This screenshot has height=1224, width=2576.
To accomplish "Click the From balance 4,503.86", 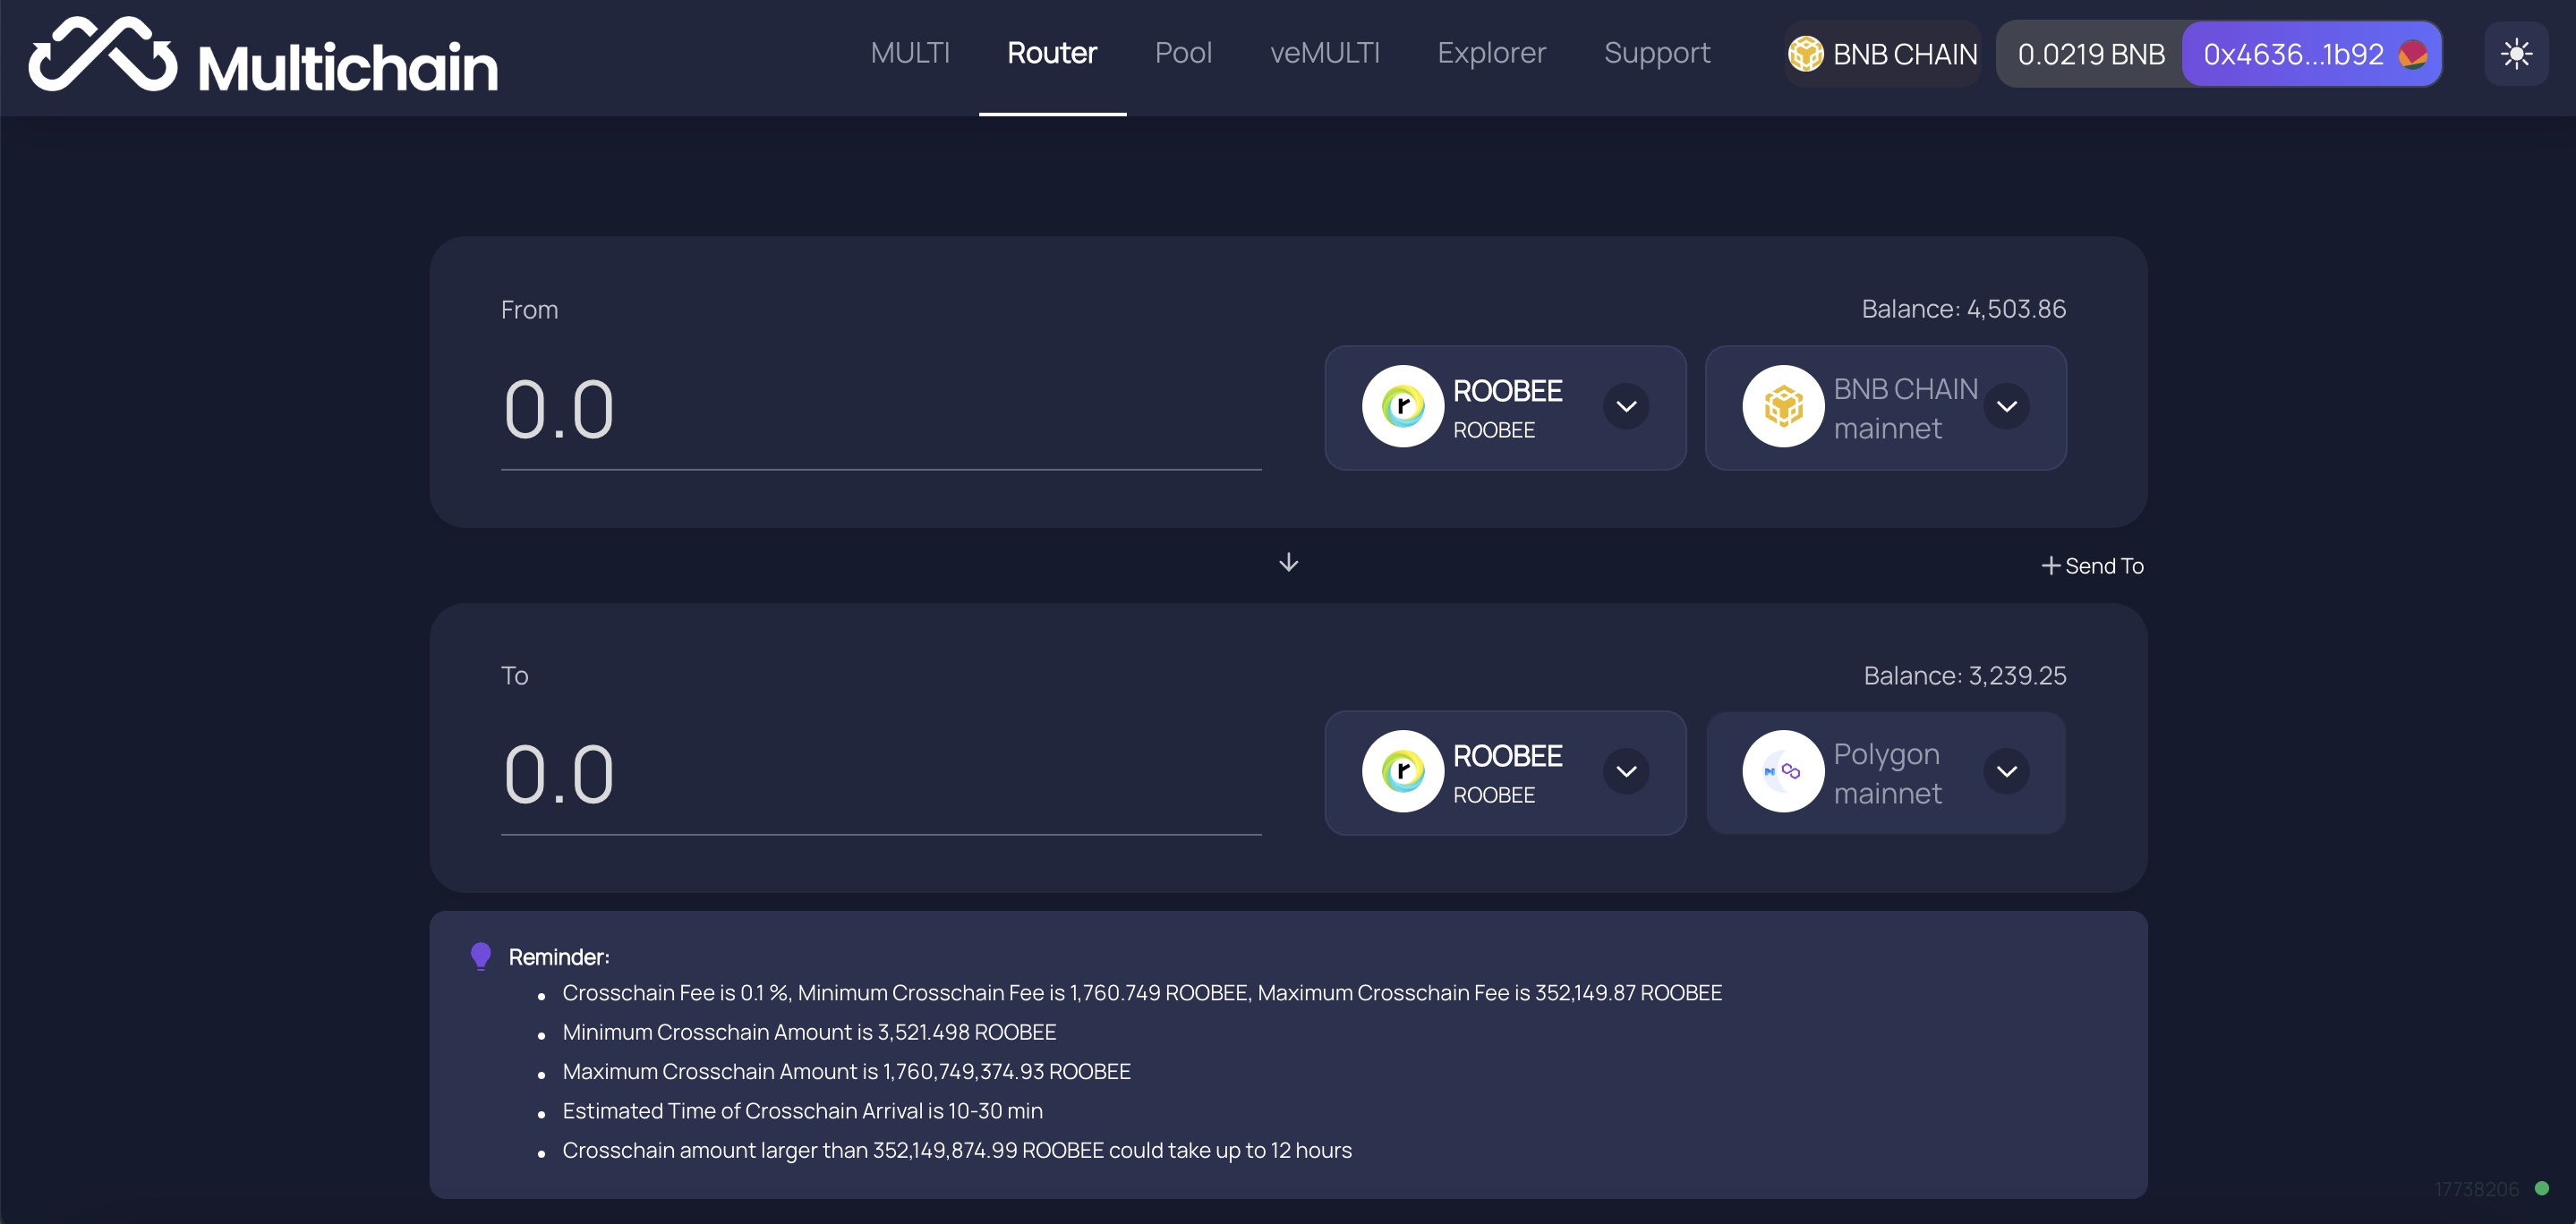I will coord(1964,309).
